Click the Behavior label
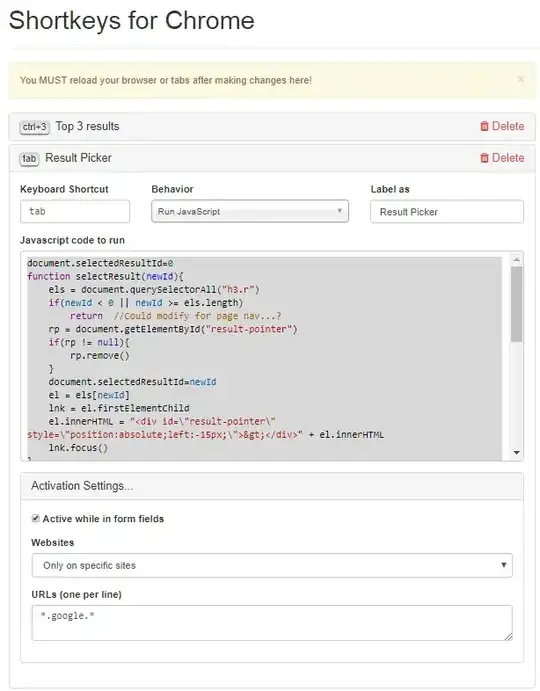This screenshot has width=540, height=691. pos(172,189)
